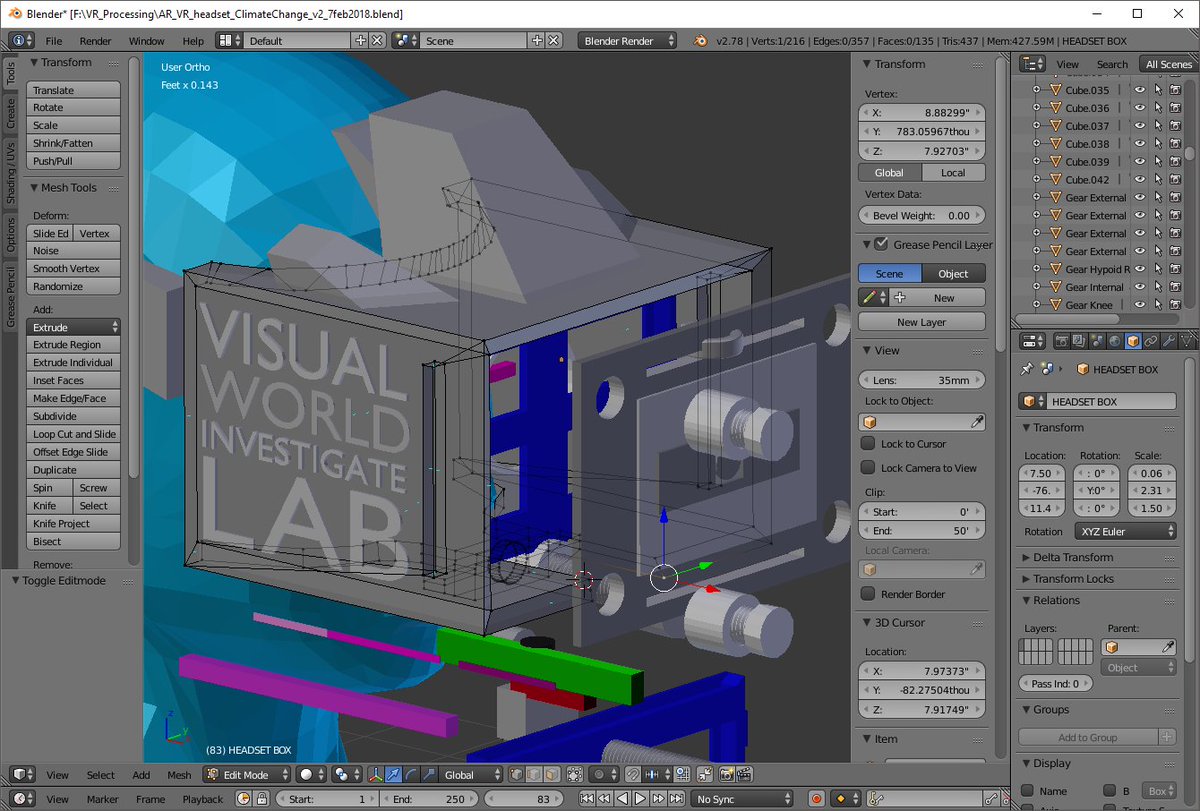Image resolution: width=1200 pixels, height=811 pixels.
Task: Enable Name display checkbox
Action: point(1027,791)
